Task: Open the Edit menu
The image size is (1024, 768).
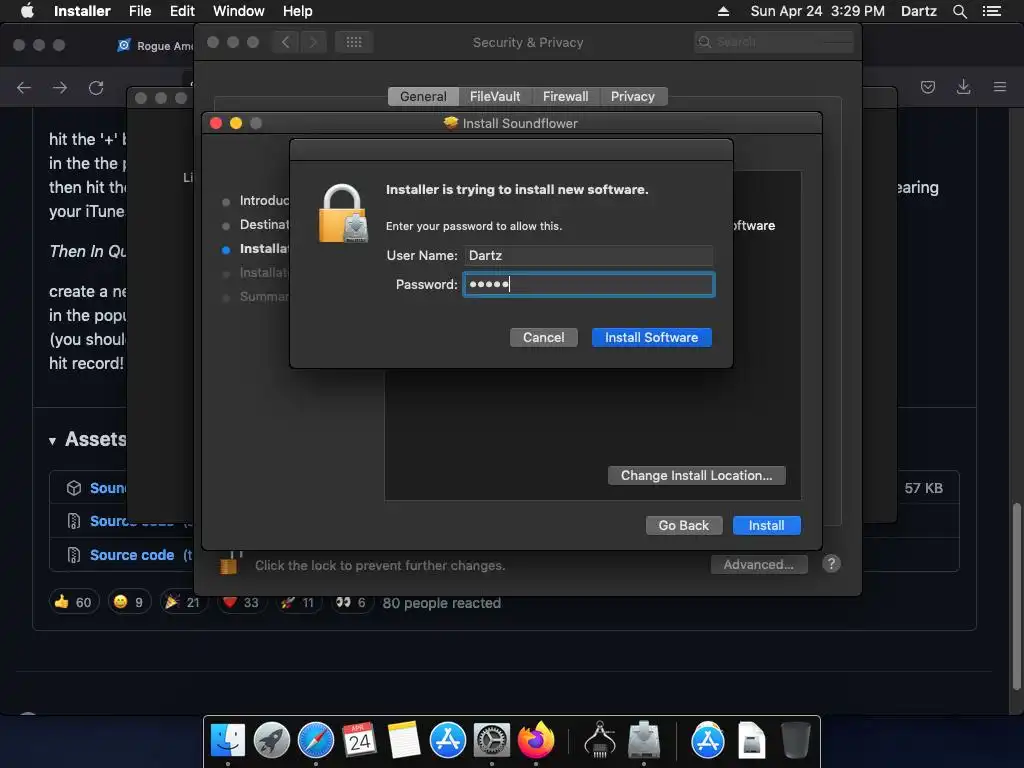Action: pos(182,11)
